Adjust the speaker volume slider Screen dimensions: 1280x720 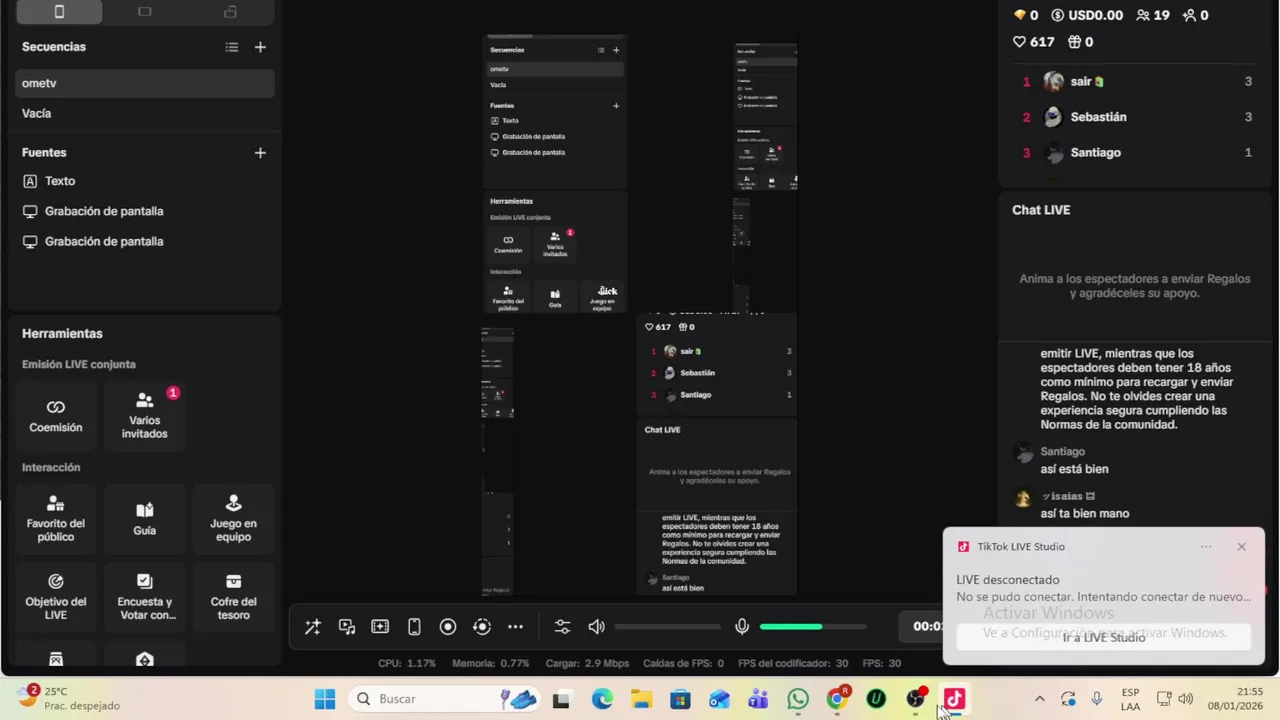tap(667, 627)
